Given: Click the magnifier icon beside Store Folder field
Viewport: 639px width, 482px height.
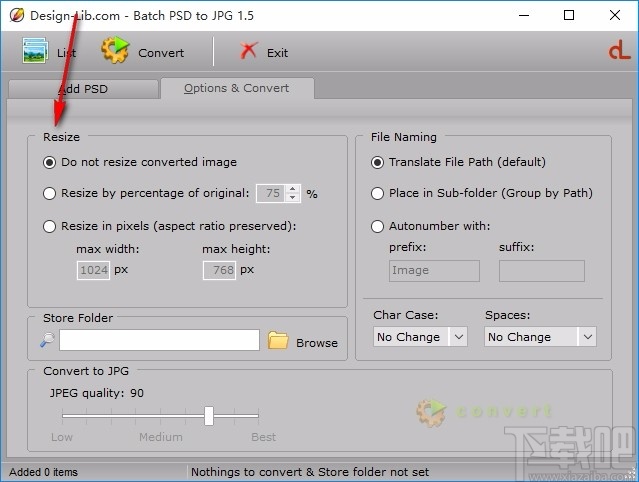Looking at the screenshot, I should 47,340.
